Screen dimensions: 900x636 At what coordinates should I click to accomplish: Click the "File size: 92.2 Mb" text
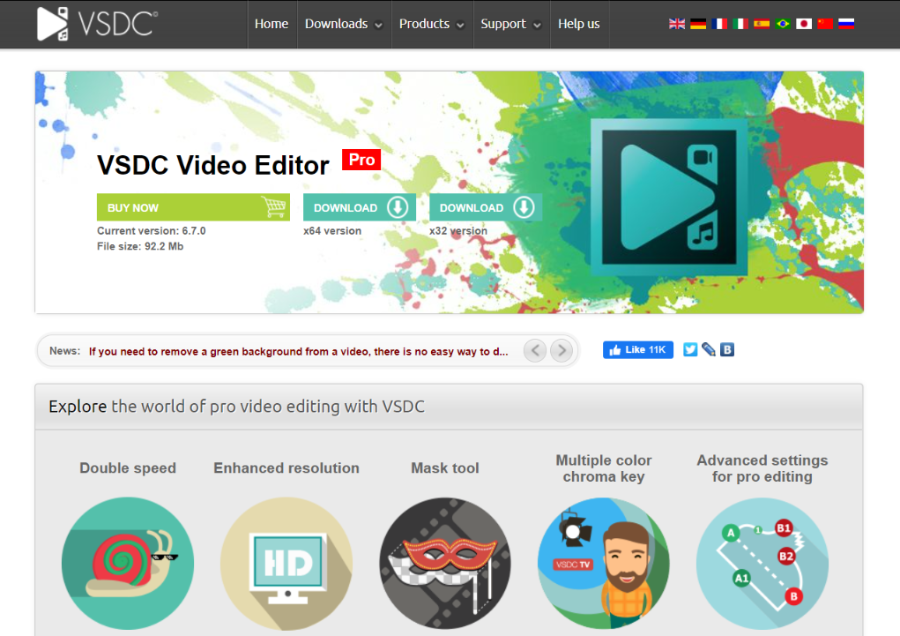click(x=140, y=246)
